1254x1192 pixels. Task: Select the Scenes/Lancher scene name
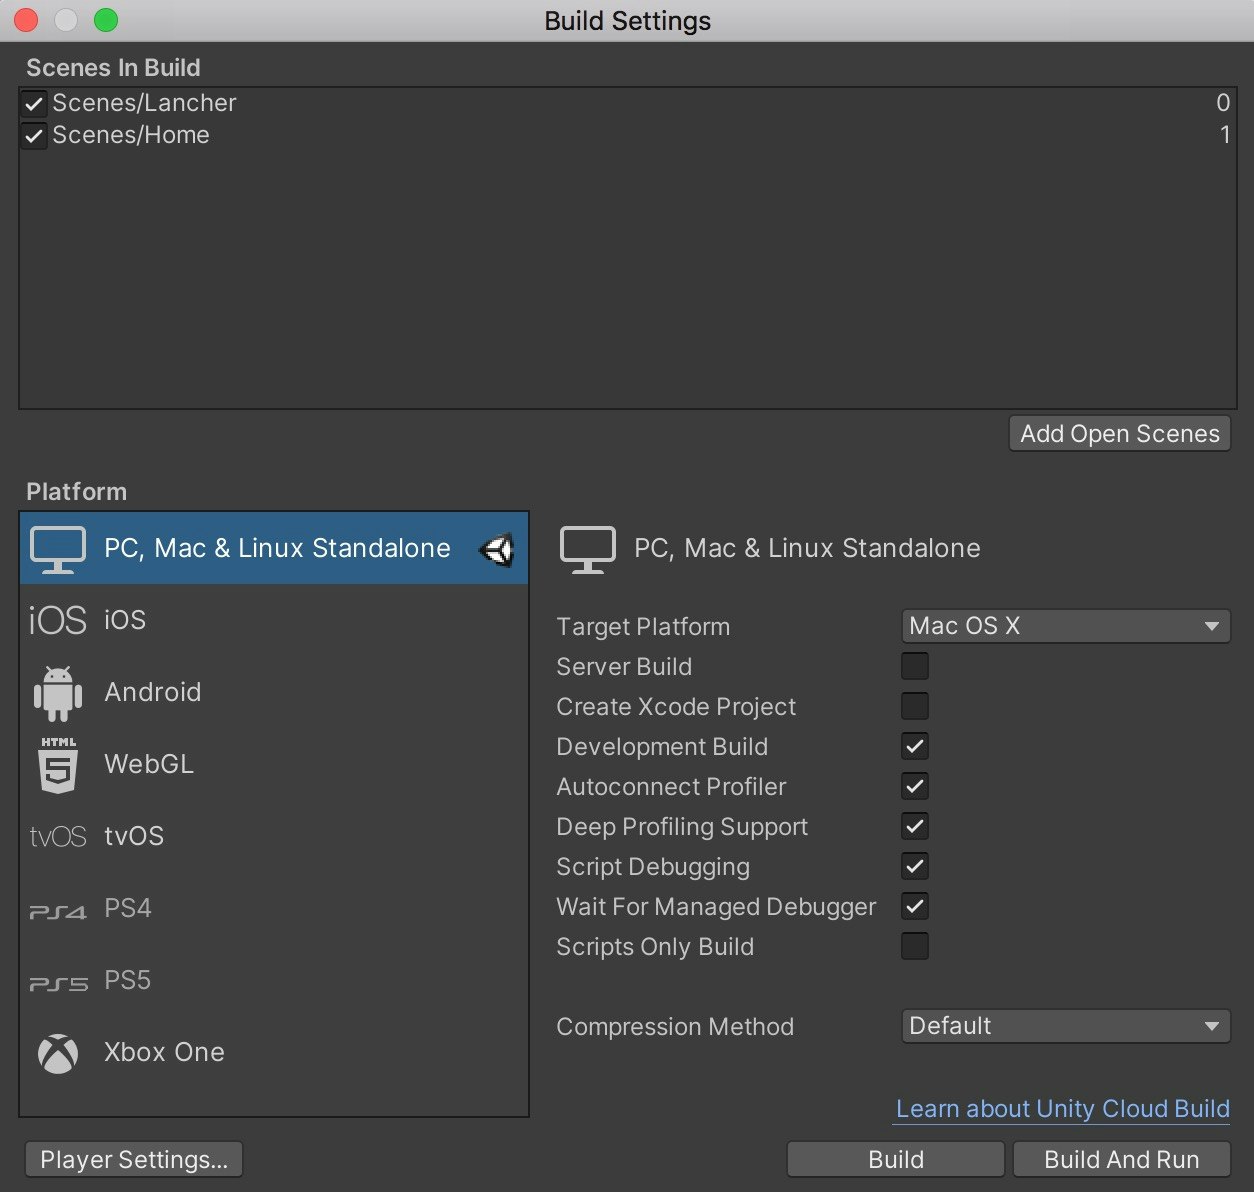144,103
